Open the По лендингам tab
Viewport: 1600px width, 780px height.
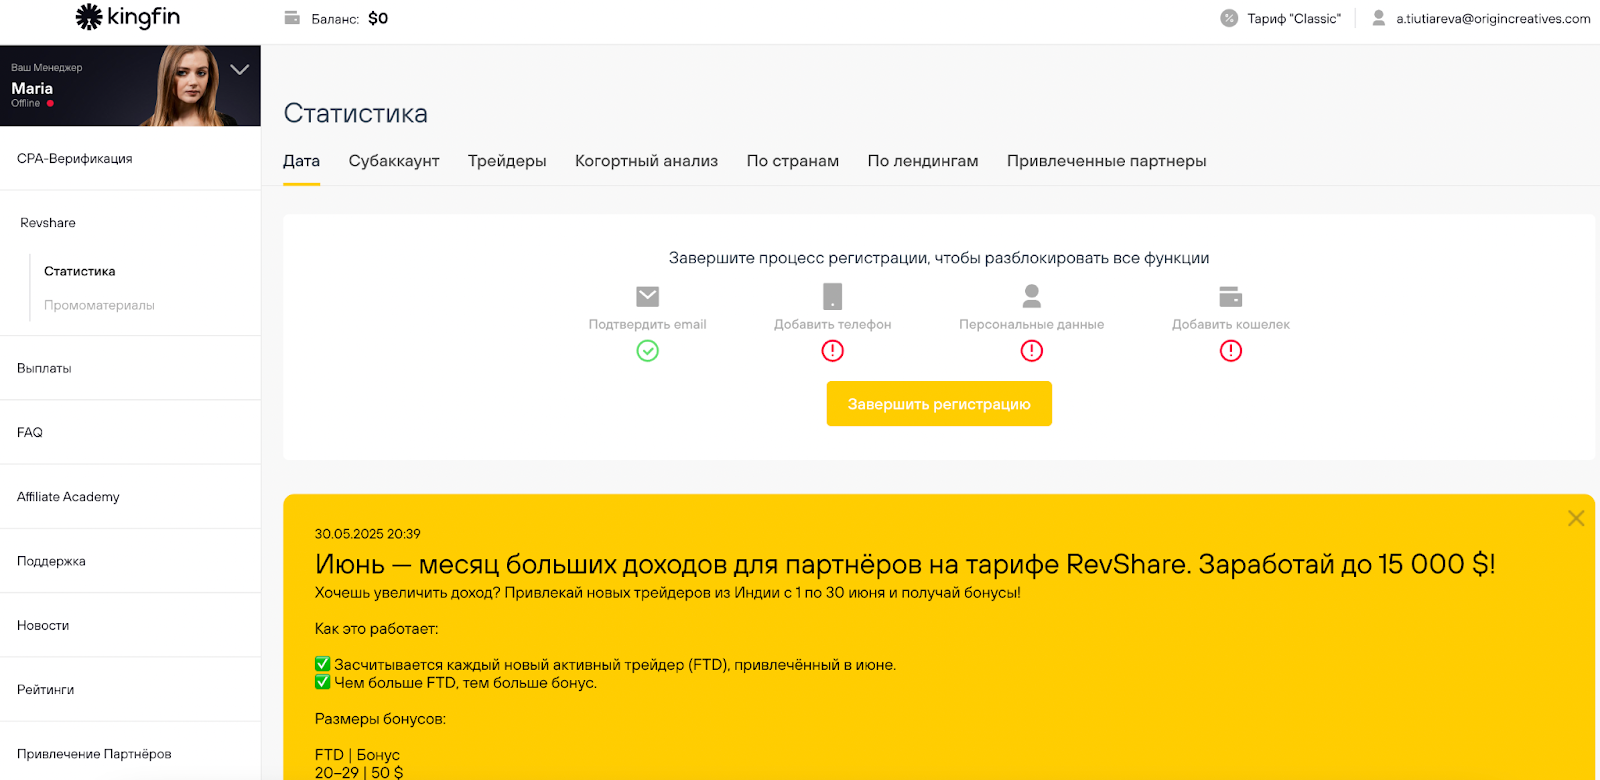tap(923, 161)
